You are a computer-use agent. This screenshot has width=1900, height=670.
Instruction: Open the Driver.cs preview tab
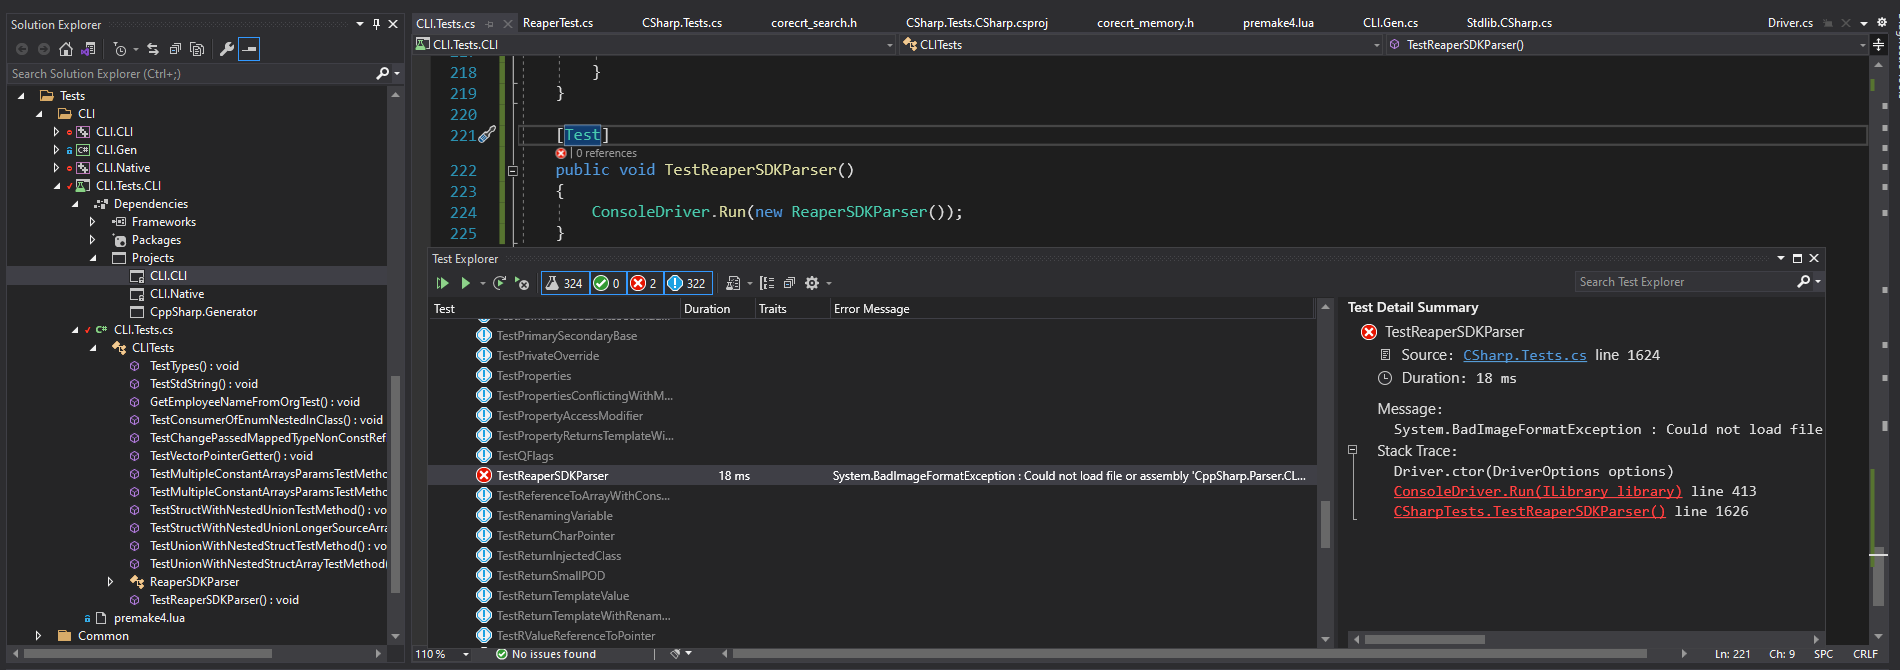[x=1790, y=23]
